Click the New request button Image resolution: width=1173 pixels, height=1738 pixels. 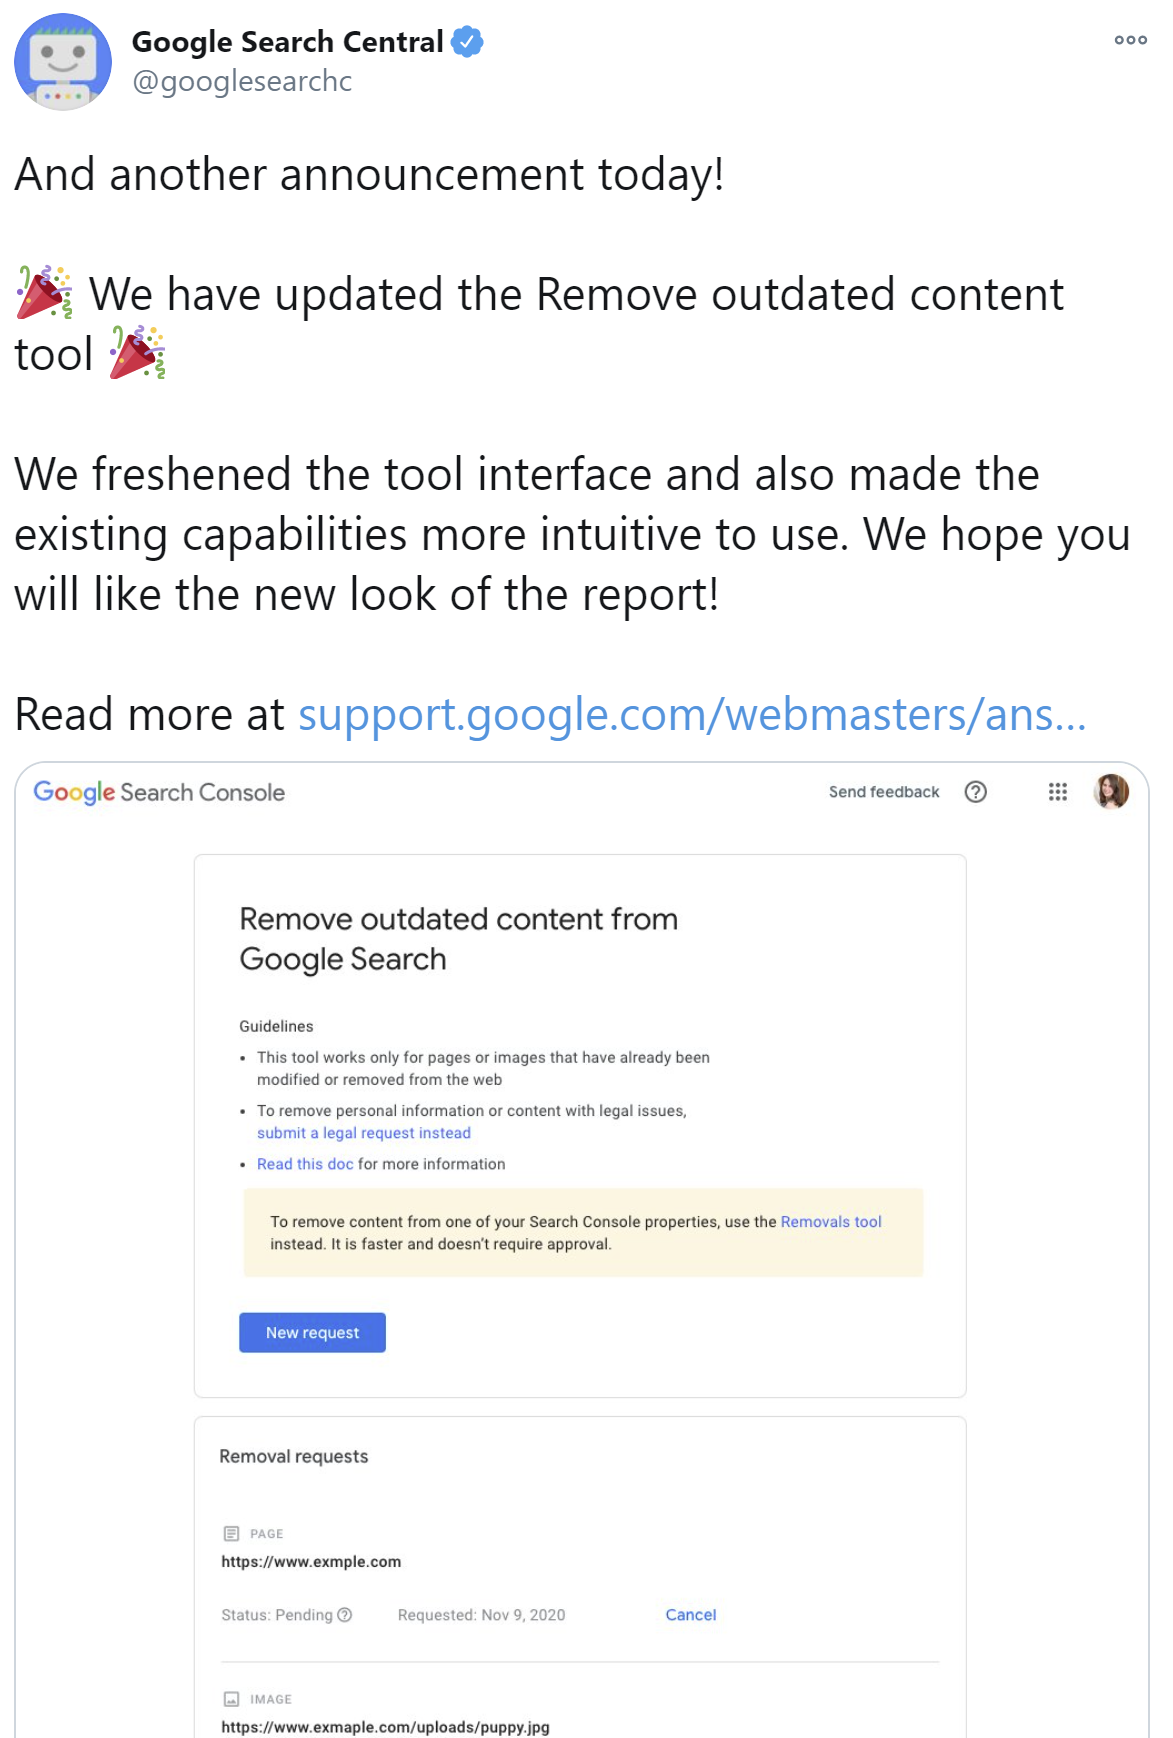tap(311, 1332)
